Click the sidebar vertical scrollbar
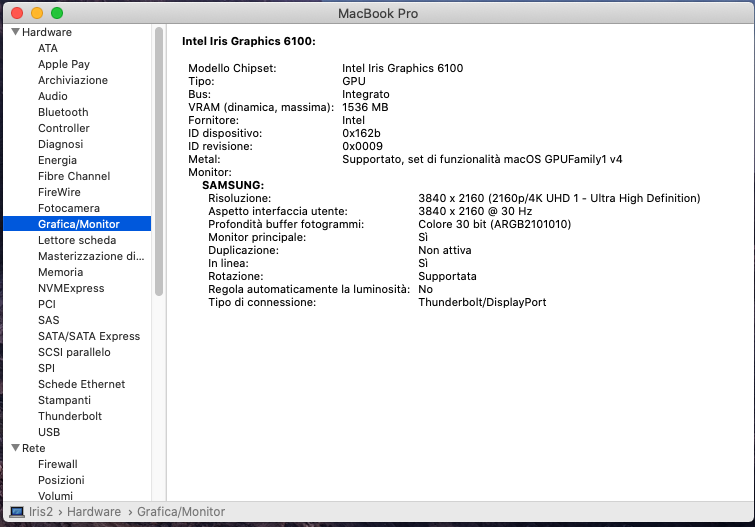Screen dimensions: 755x527 coord(159,161)
